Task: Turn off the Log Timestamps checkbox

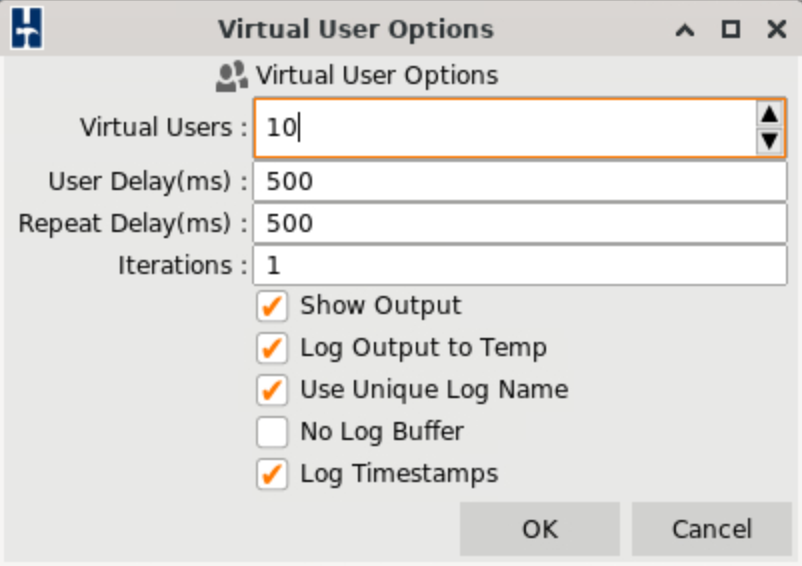Action: coord(272,474)
